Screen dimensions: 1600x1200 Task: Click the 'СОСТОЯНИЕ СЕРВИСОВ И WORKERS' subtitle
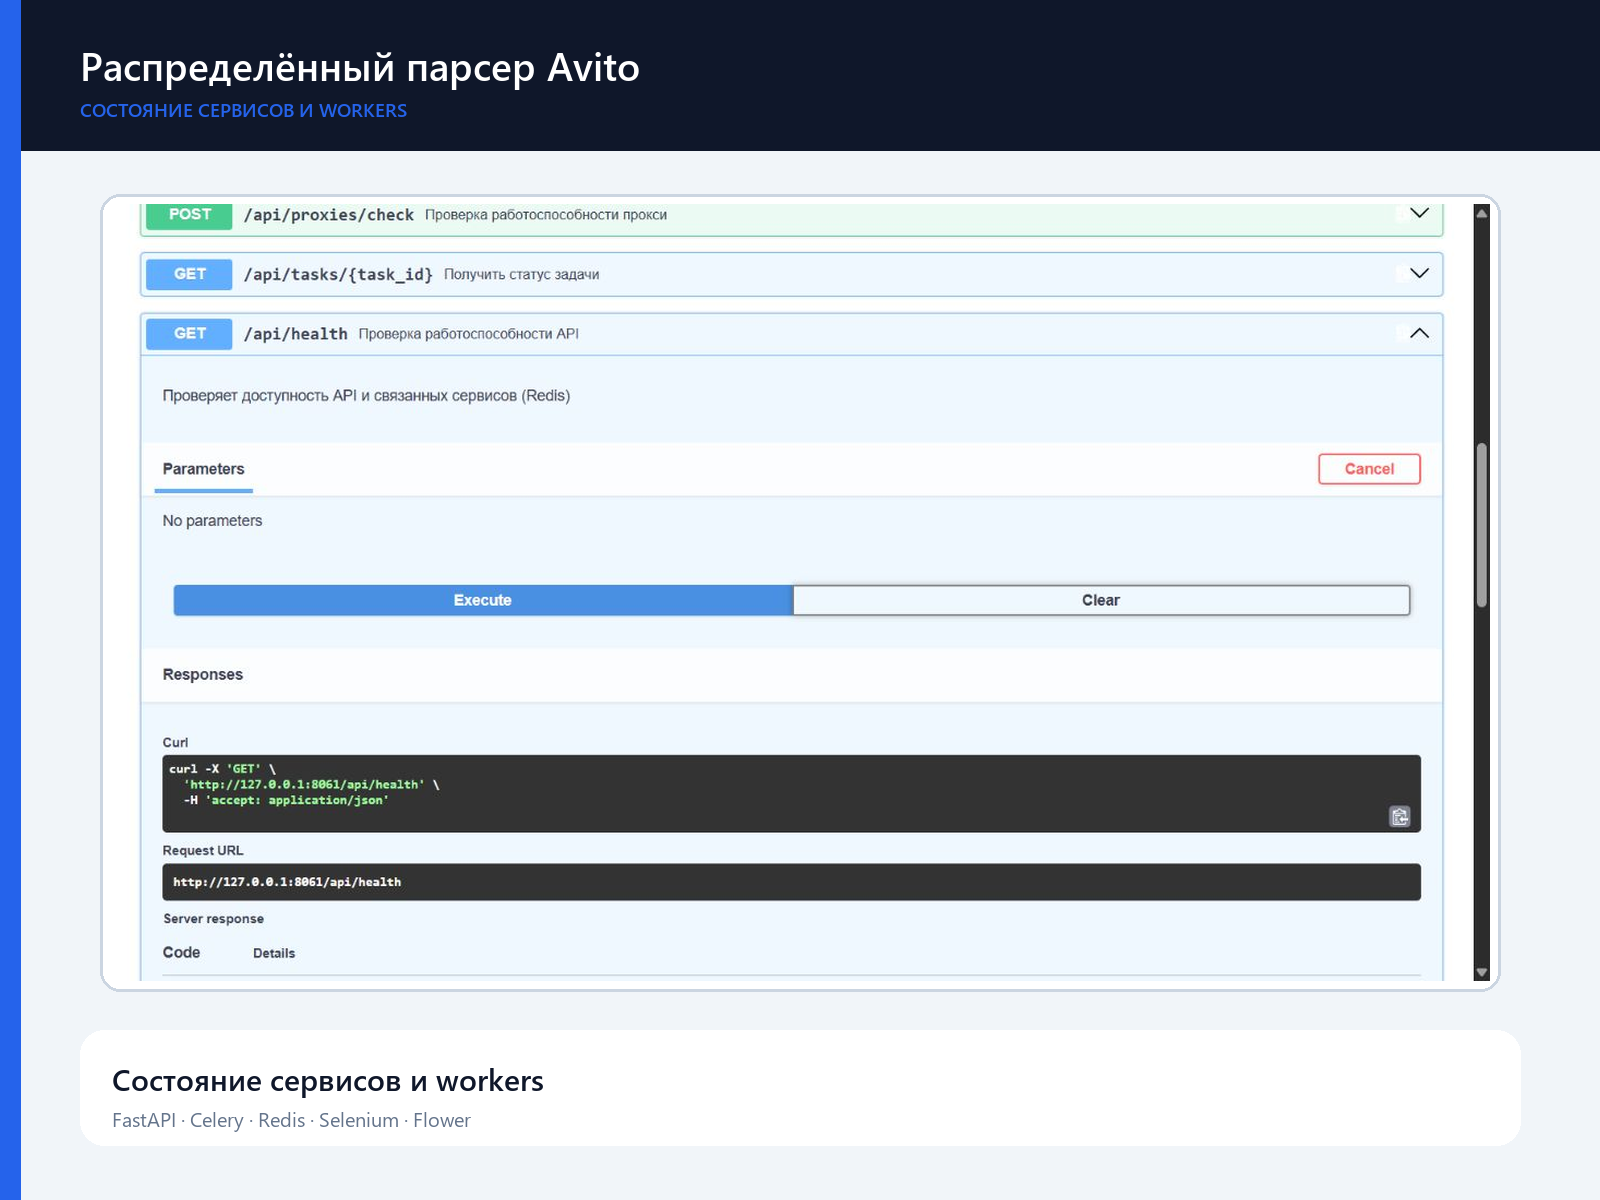click(x=244, y=111)
